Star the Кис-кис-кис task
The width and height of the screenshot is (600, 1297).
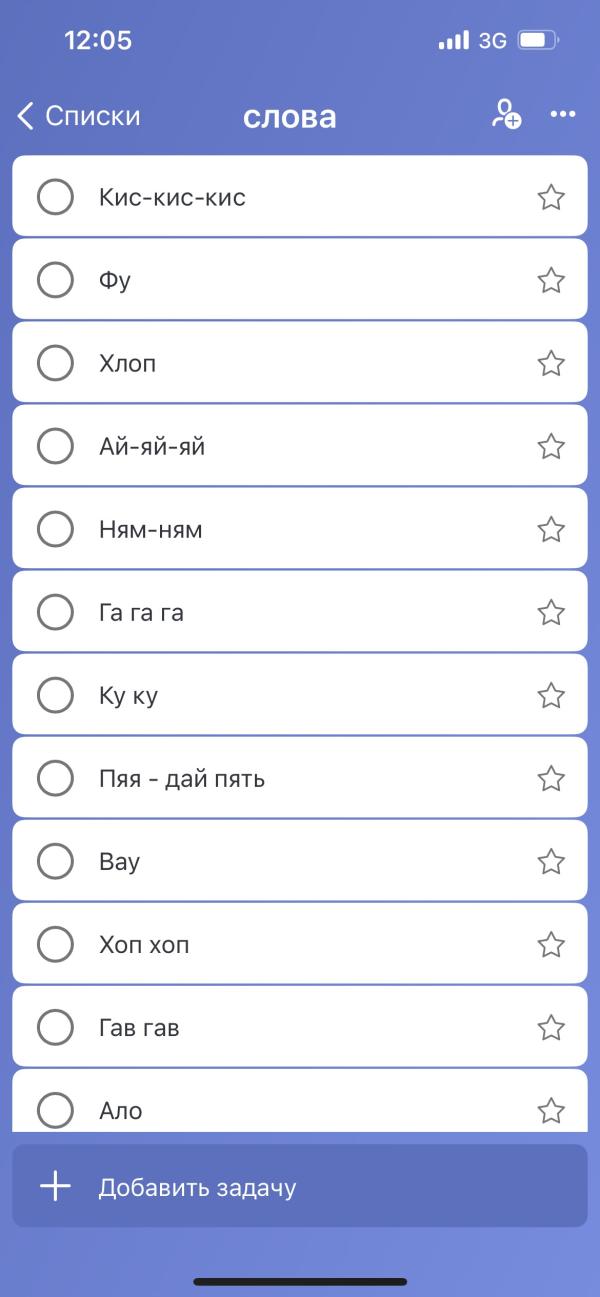[551, 197]
